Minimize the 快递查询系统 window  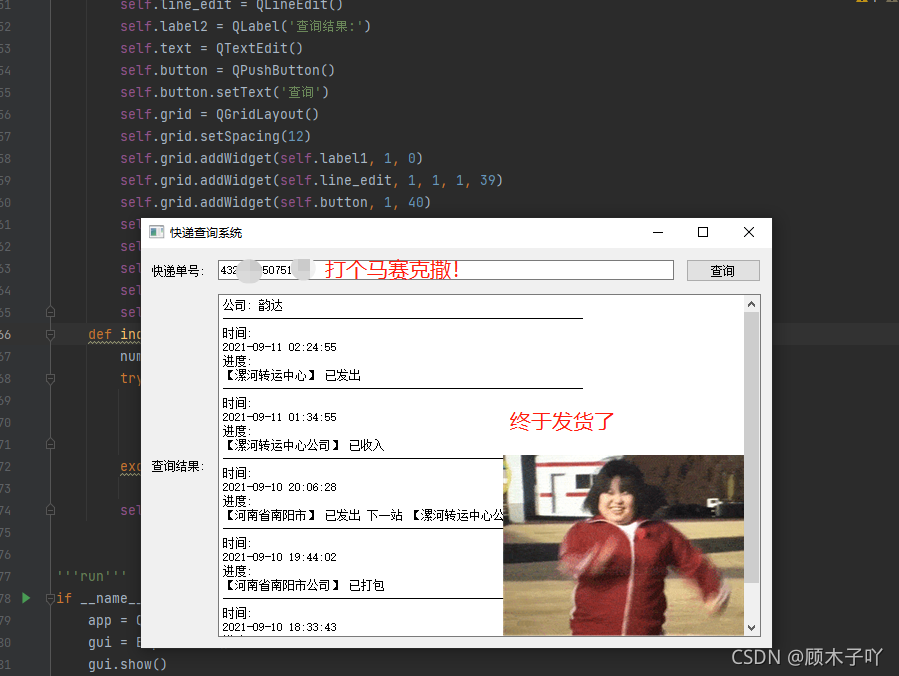(x=658, y=232)
